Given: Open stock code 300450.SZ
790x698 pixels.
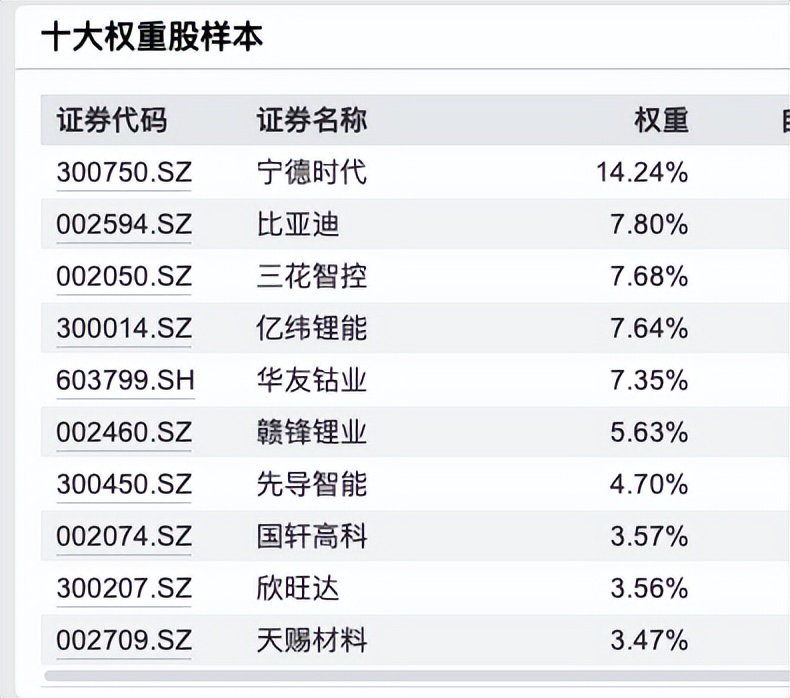Looking at the screenshot, I should 124,485.
